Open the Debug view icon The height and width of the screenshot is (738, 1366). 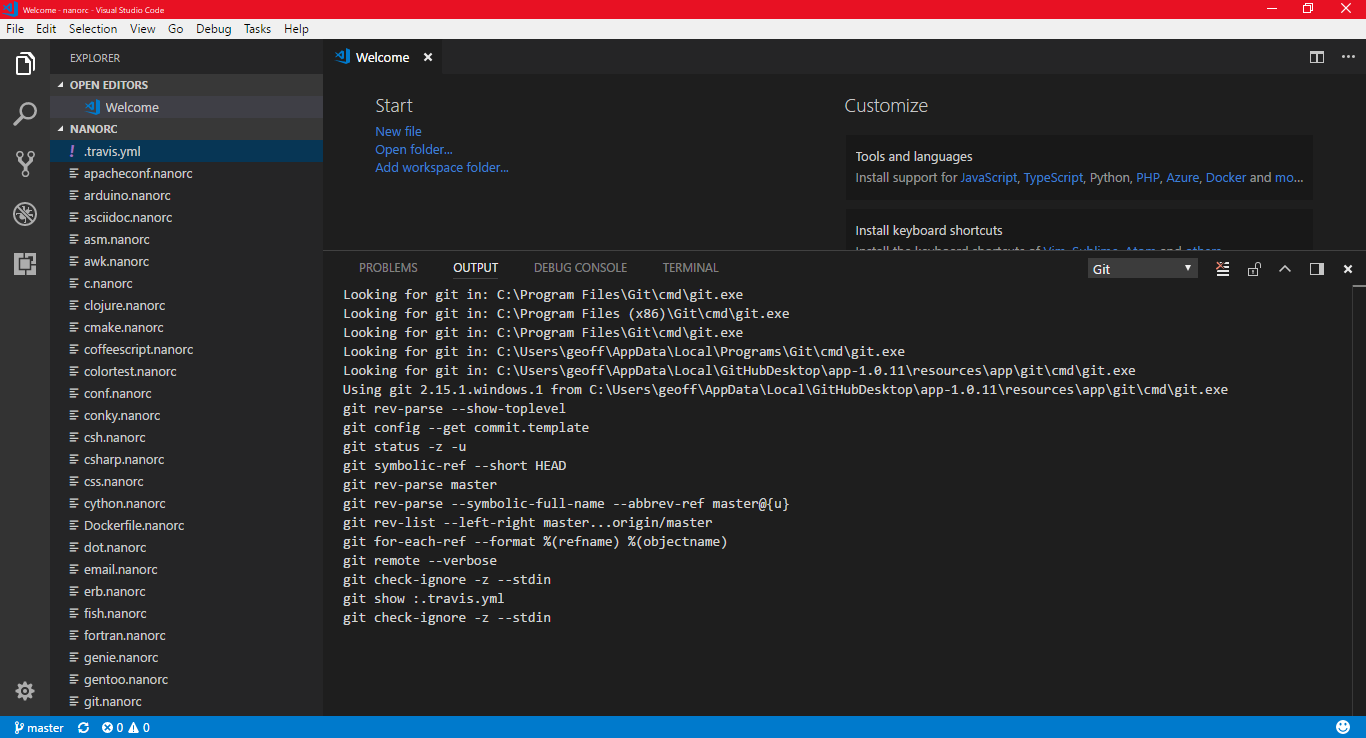[25, 214]
